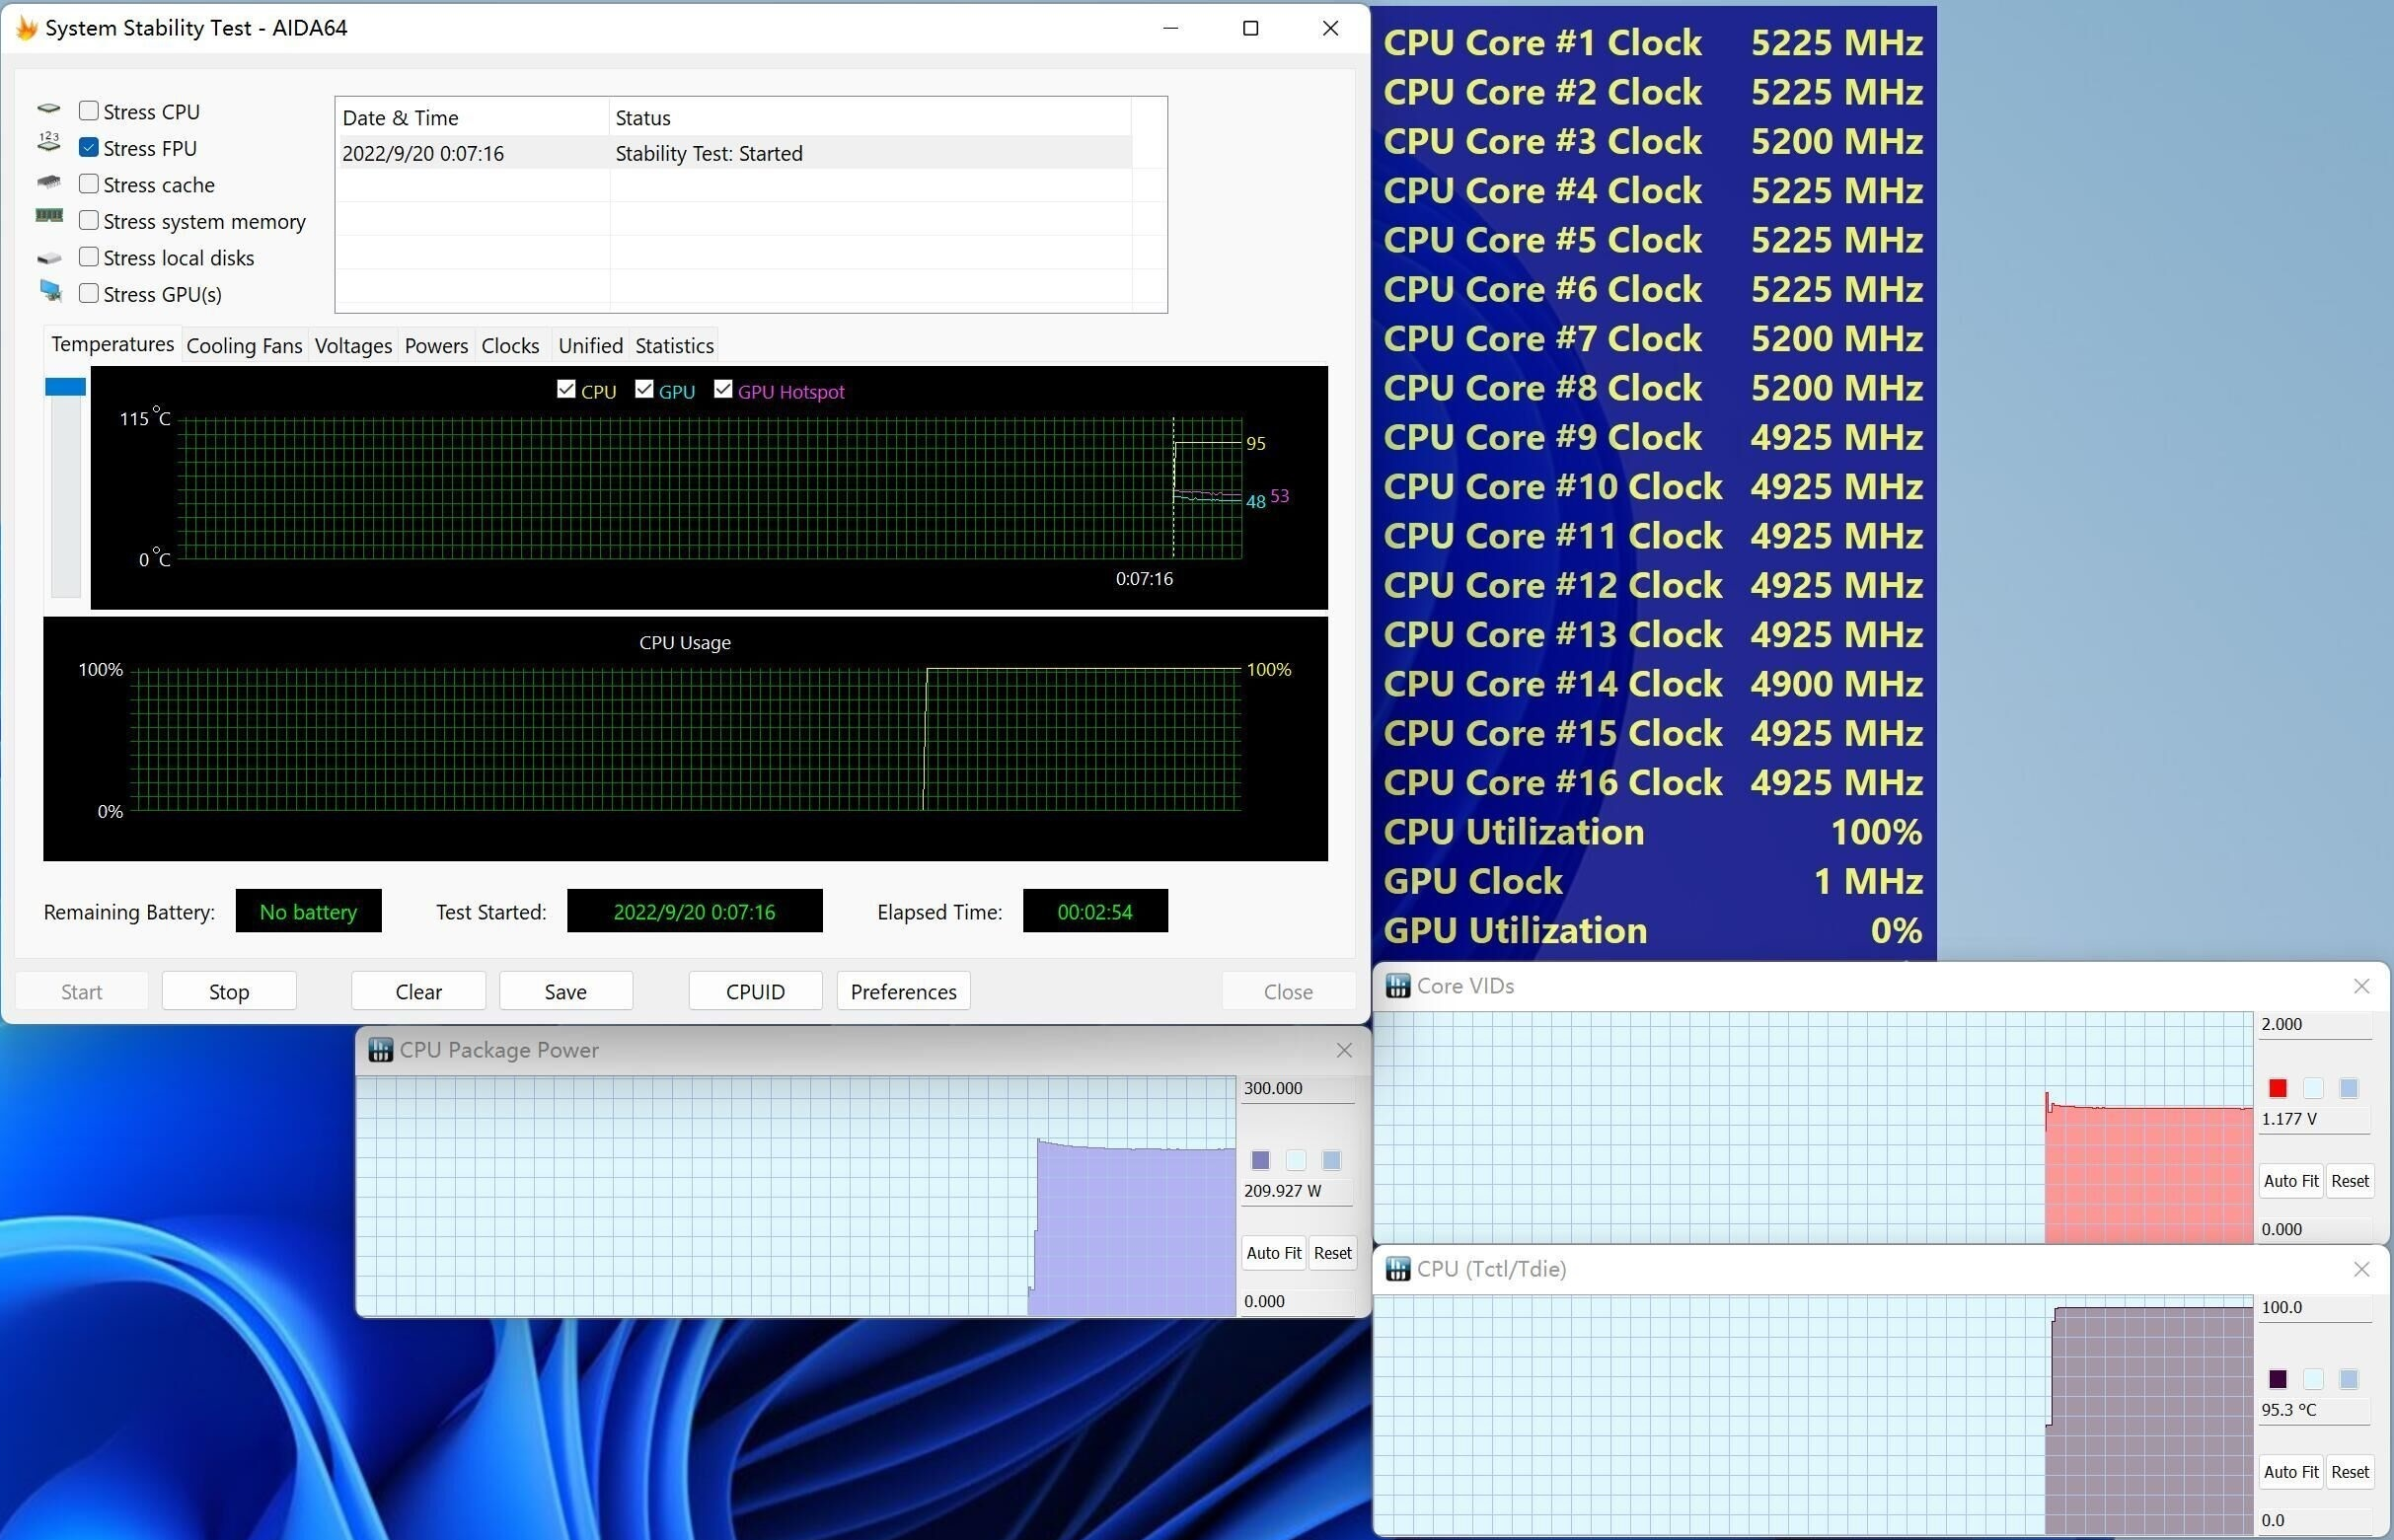Select the Stability Test: Started log row

[x=736, y=153]
